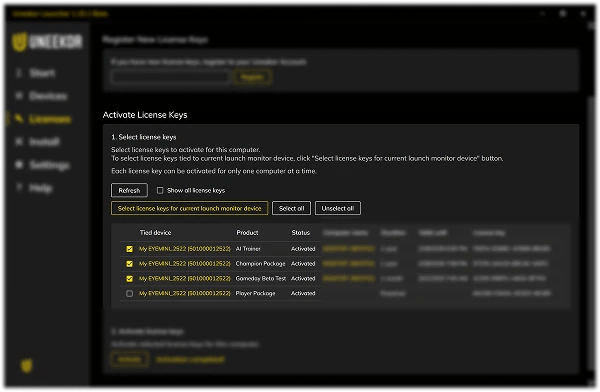
Task: Open the Start page icon
Action: pyautogui.click(x=19, y=73)
